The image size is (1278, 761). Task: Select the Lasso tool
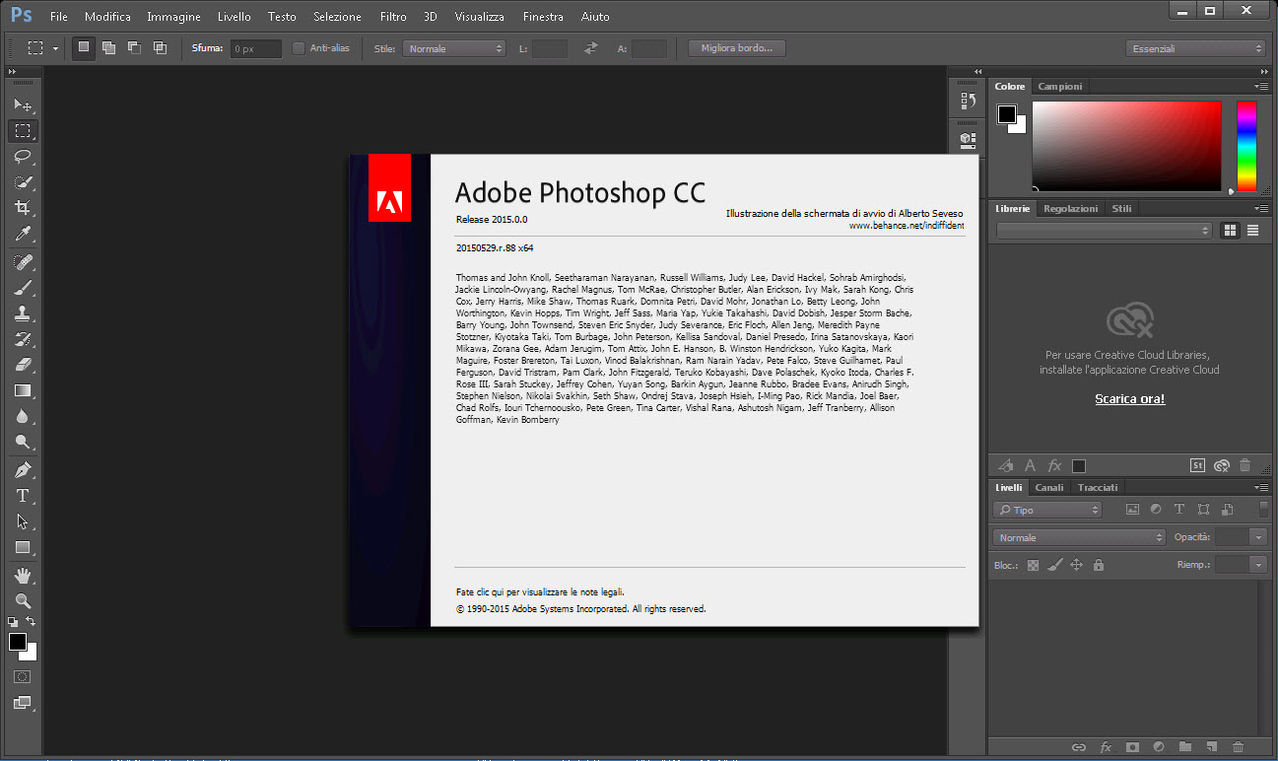(x=22, y=157)
